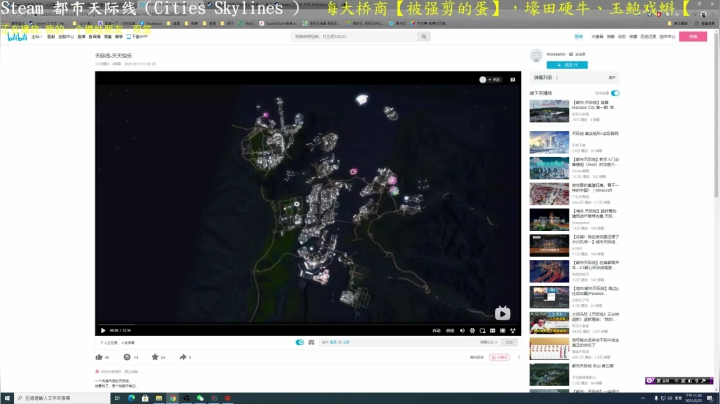Click the bilibili logo
This screenshot has height=404, width=720.
(x=17, y=37)
